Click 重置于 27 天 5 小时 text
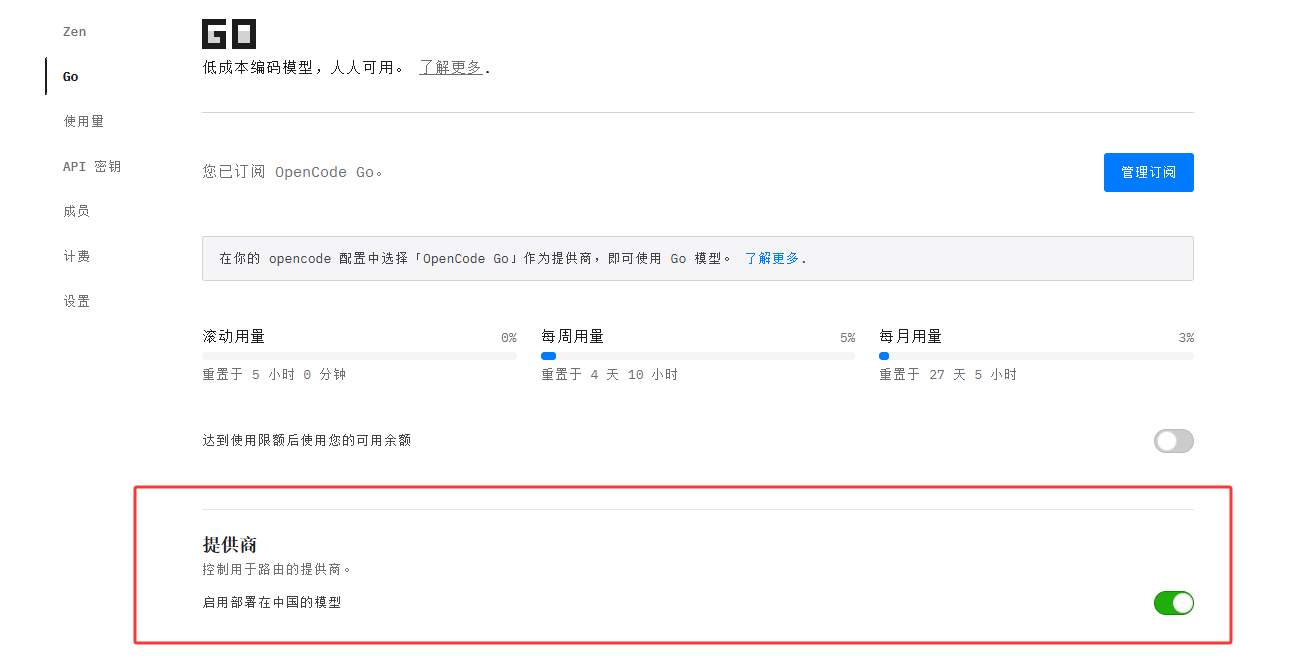The image size is (1298, 668). click(948, 375)
